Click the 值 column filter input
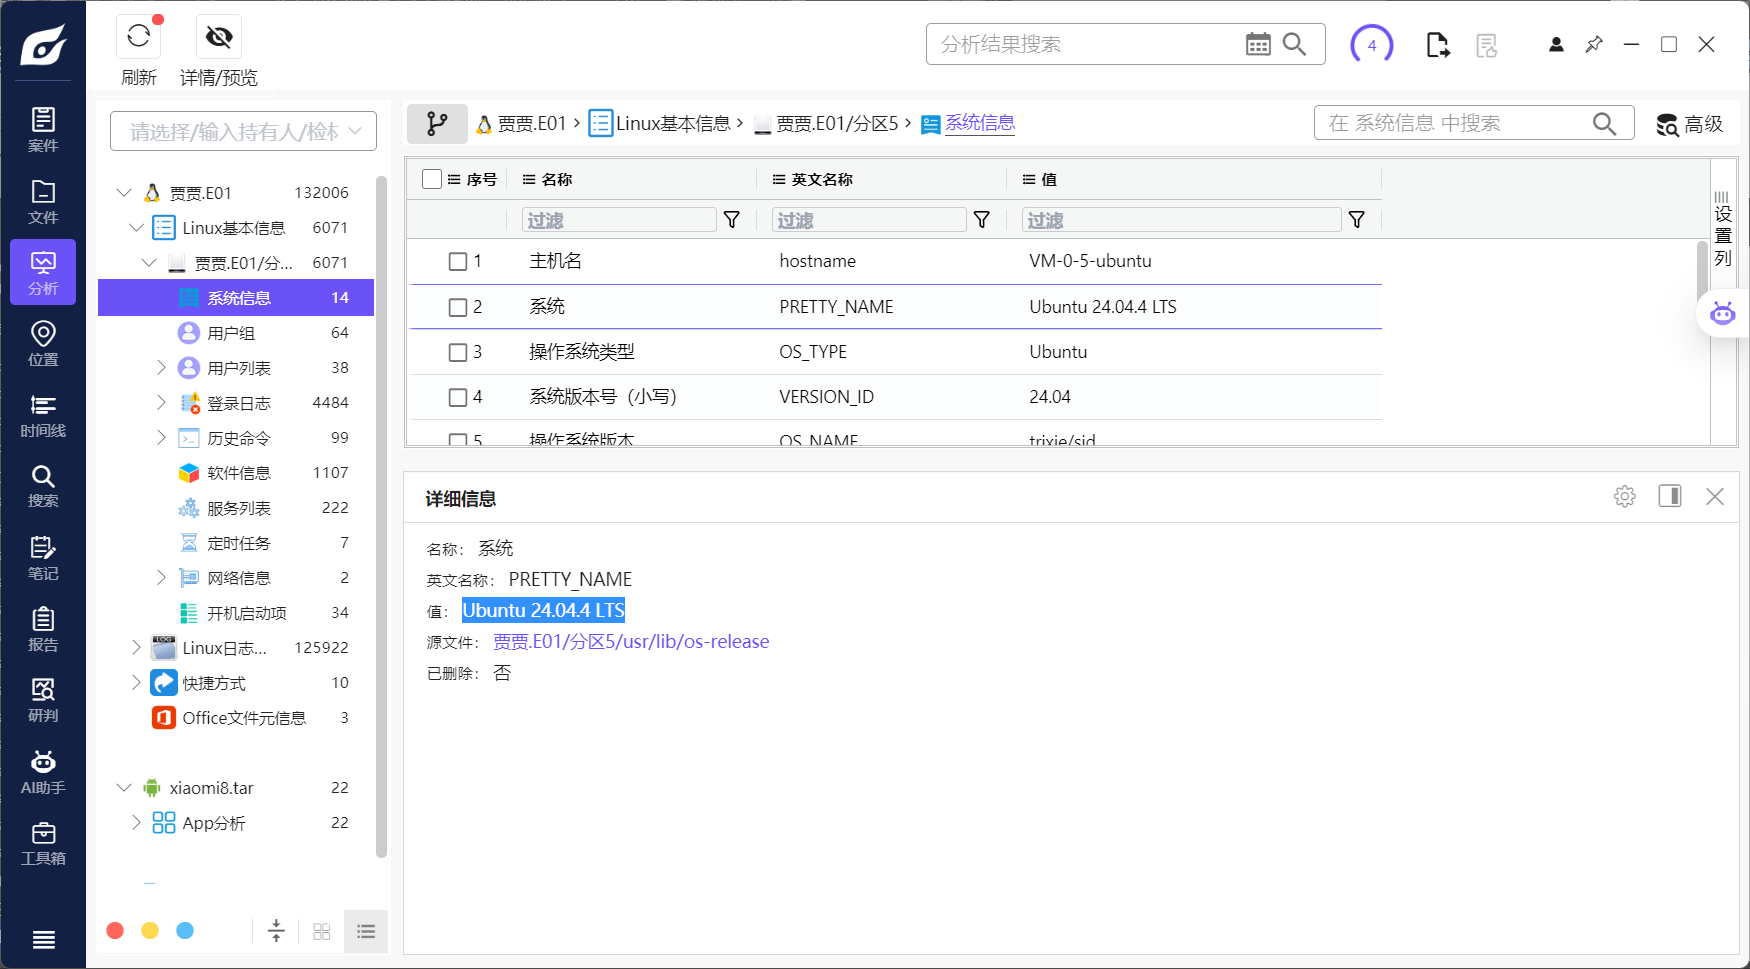The height and width of the screenshot is (969, 1750). pos(1181,220)
